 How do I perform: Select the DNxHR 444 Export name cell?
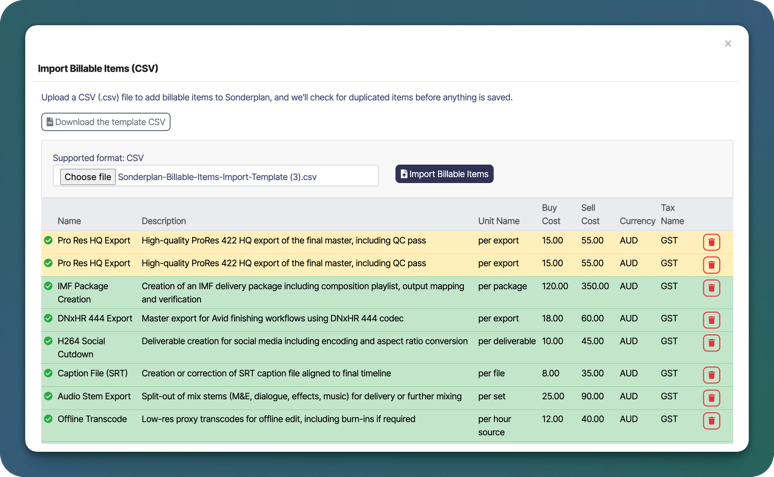(95, 318)
